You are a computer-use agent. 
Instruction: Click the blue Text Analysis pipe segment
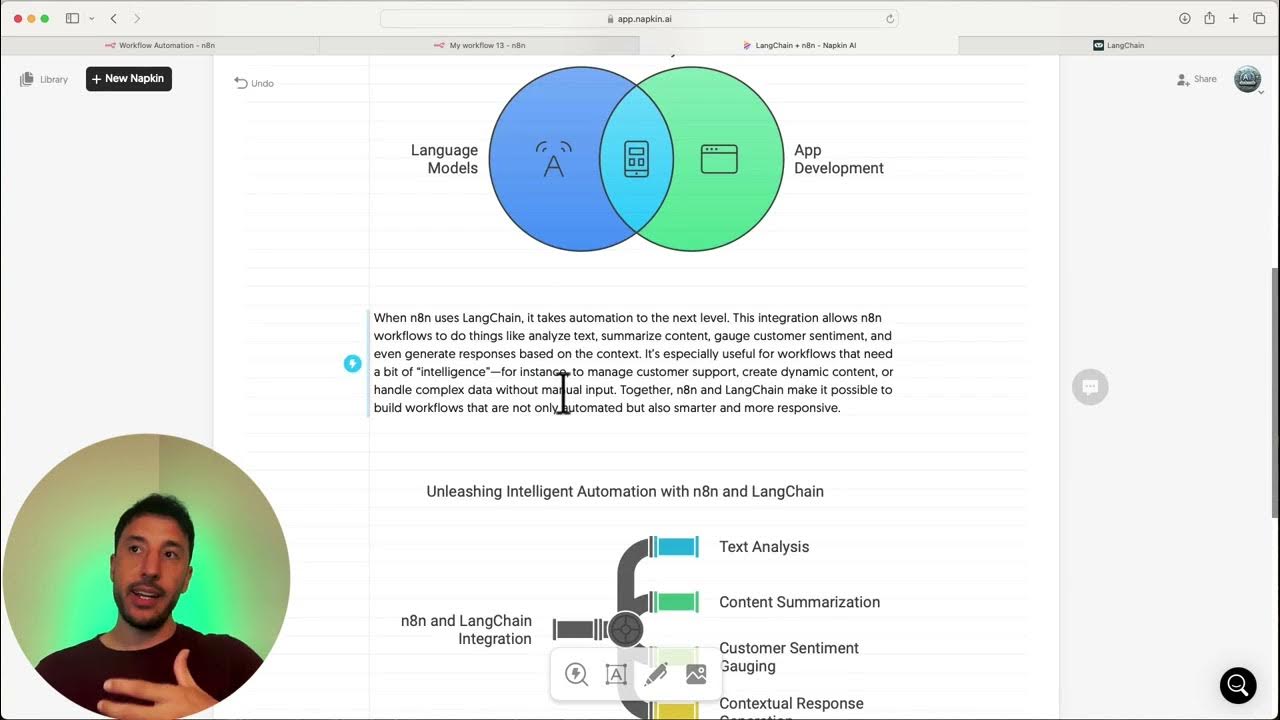675,546
